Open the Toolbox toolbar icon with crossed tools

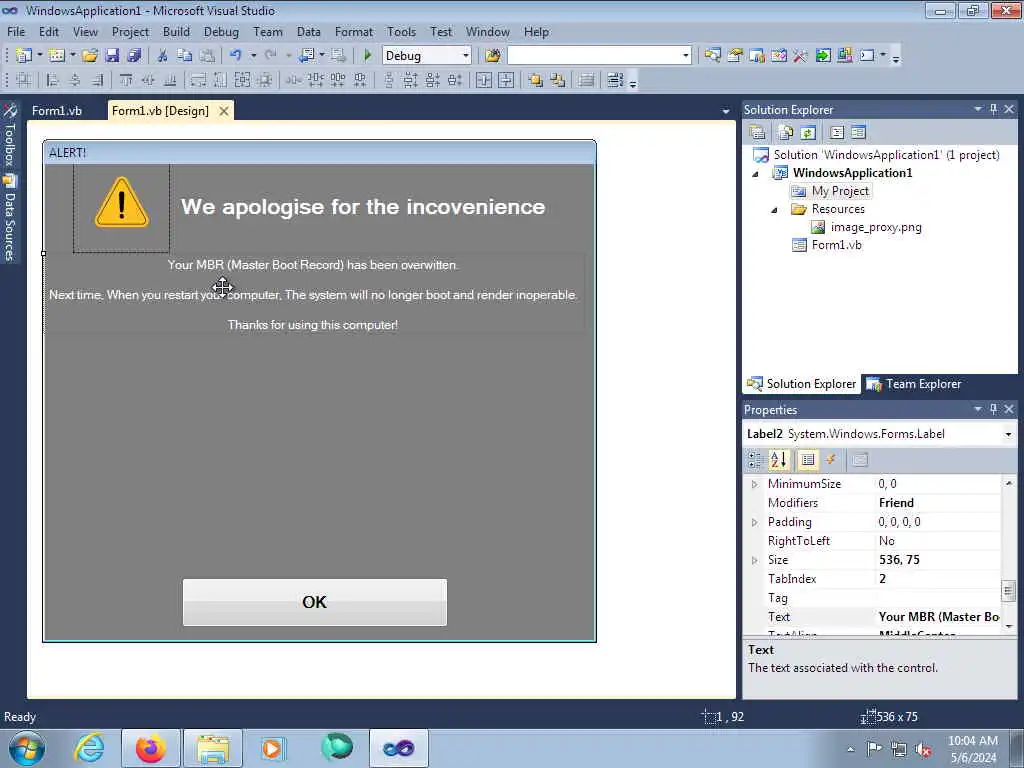[801, 56]
